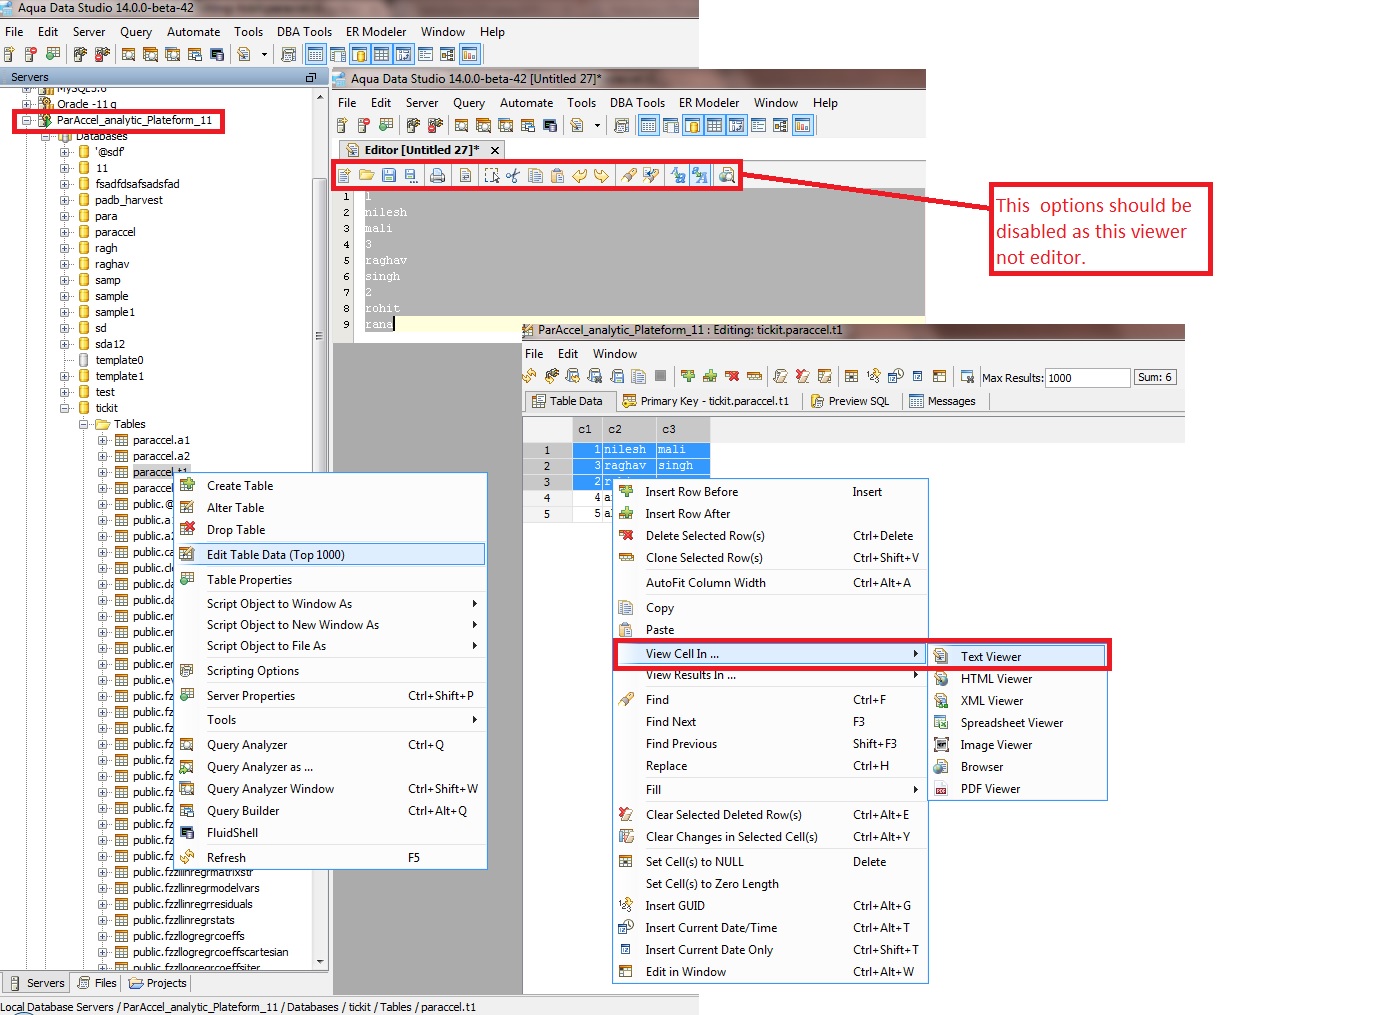
Task: Open the Query menu in the main window
Action: 136,32
